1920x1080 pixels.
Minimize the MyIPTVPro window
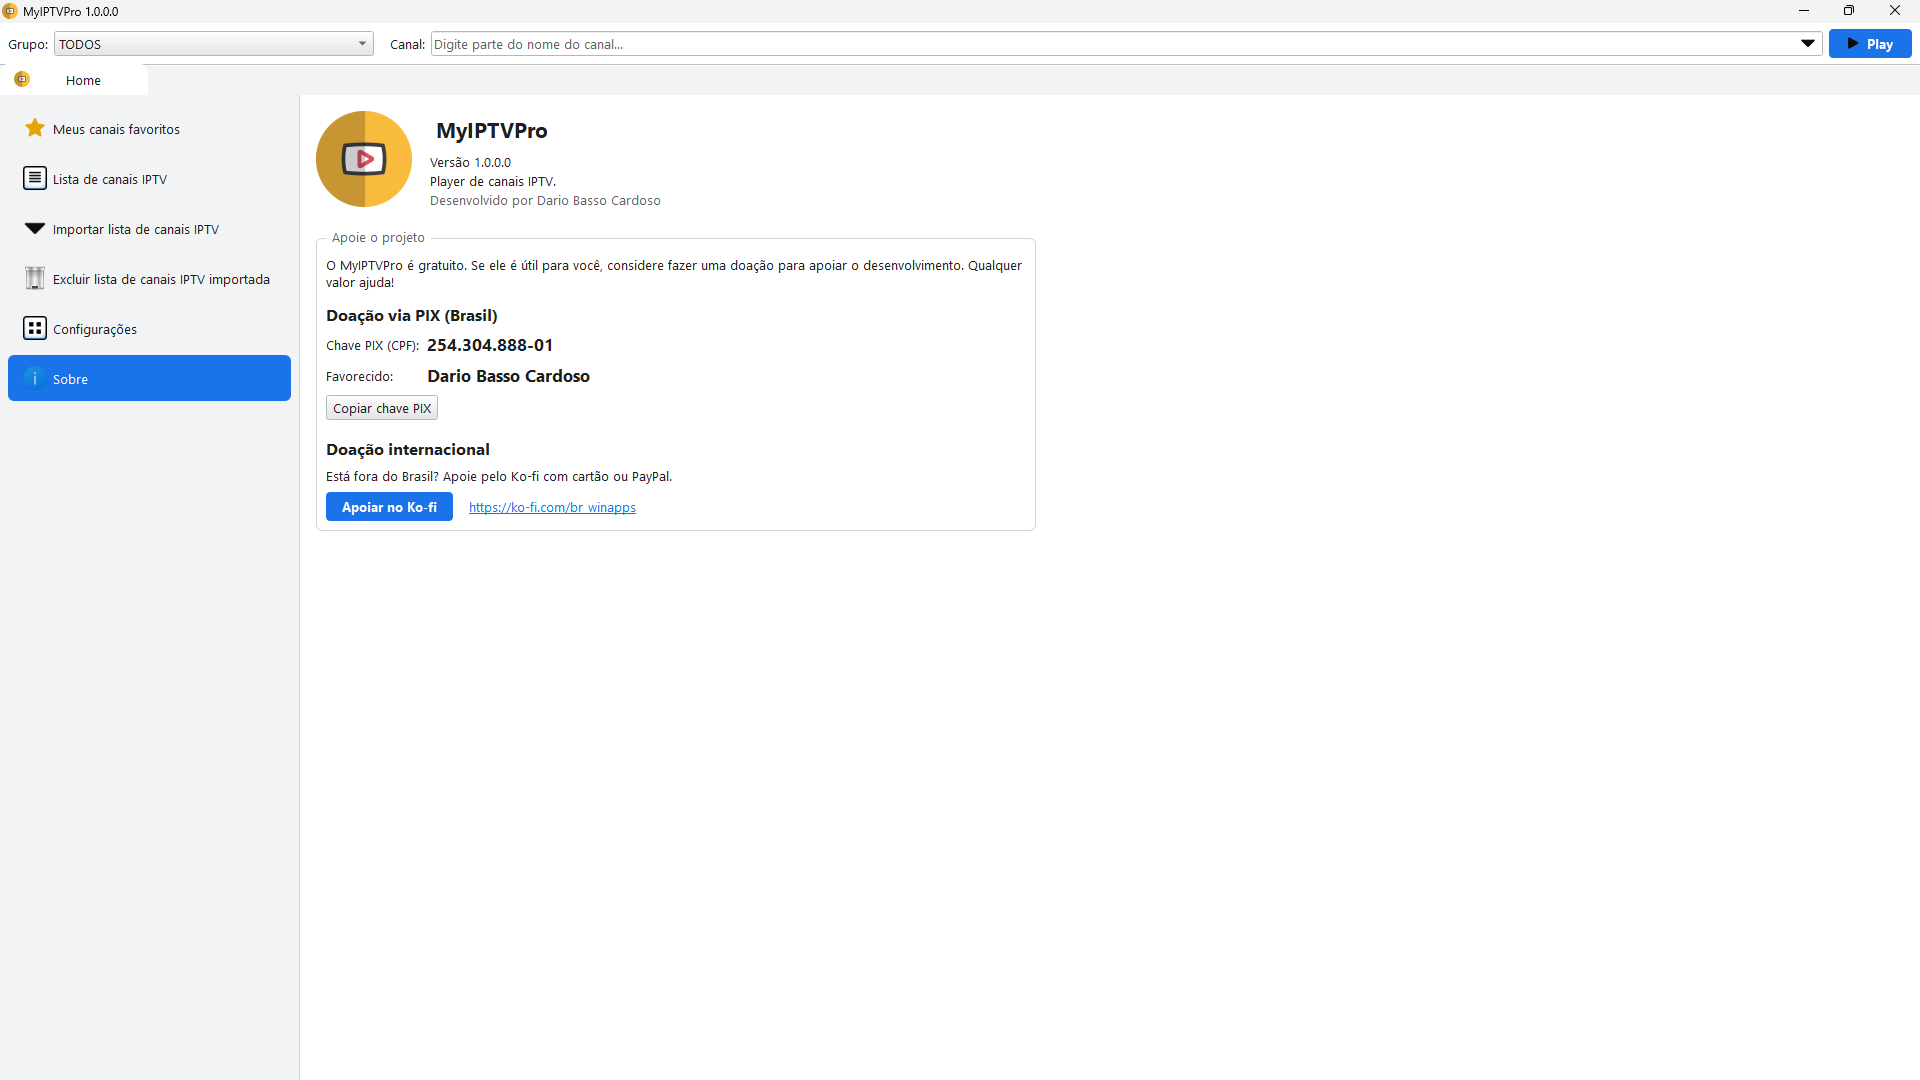pyautogui.click(x=1804, y=11)
